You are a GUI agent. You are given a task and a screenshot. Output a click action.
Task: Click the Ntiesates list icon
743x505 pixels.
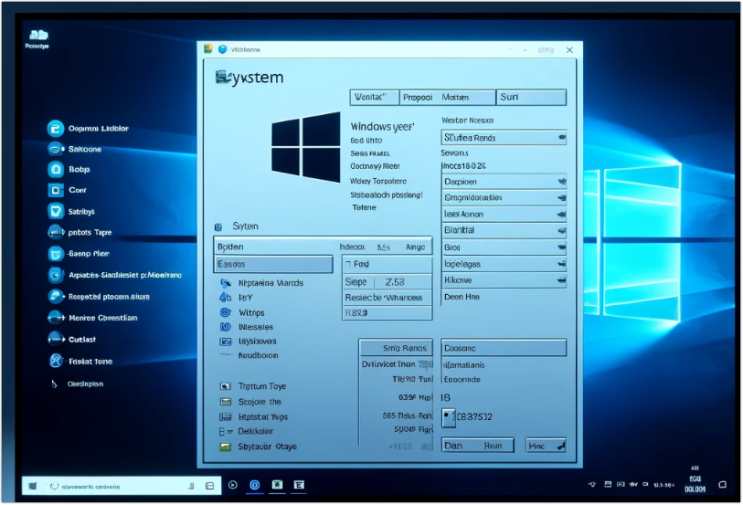point(225,327)
